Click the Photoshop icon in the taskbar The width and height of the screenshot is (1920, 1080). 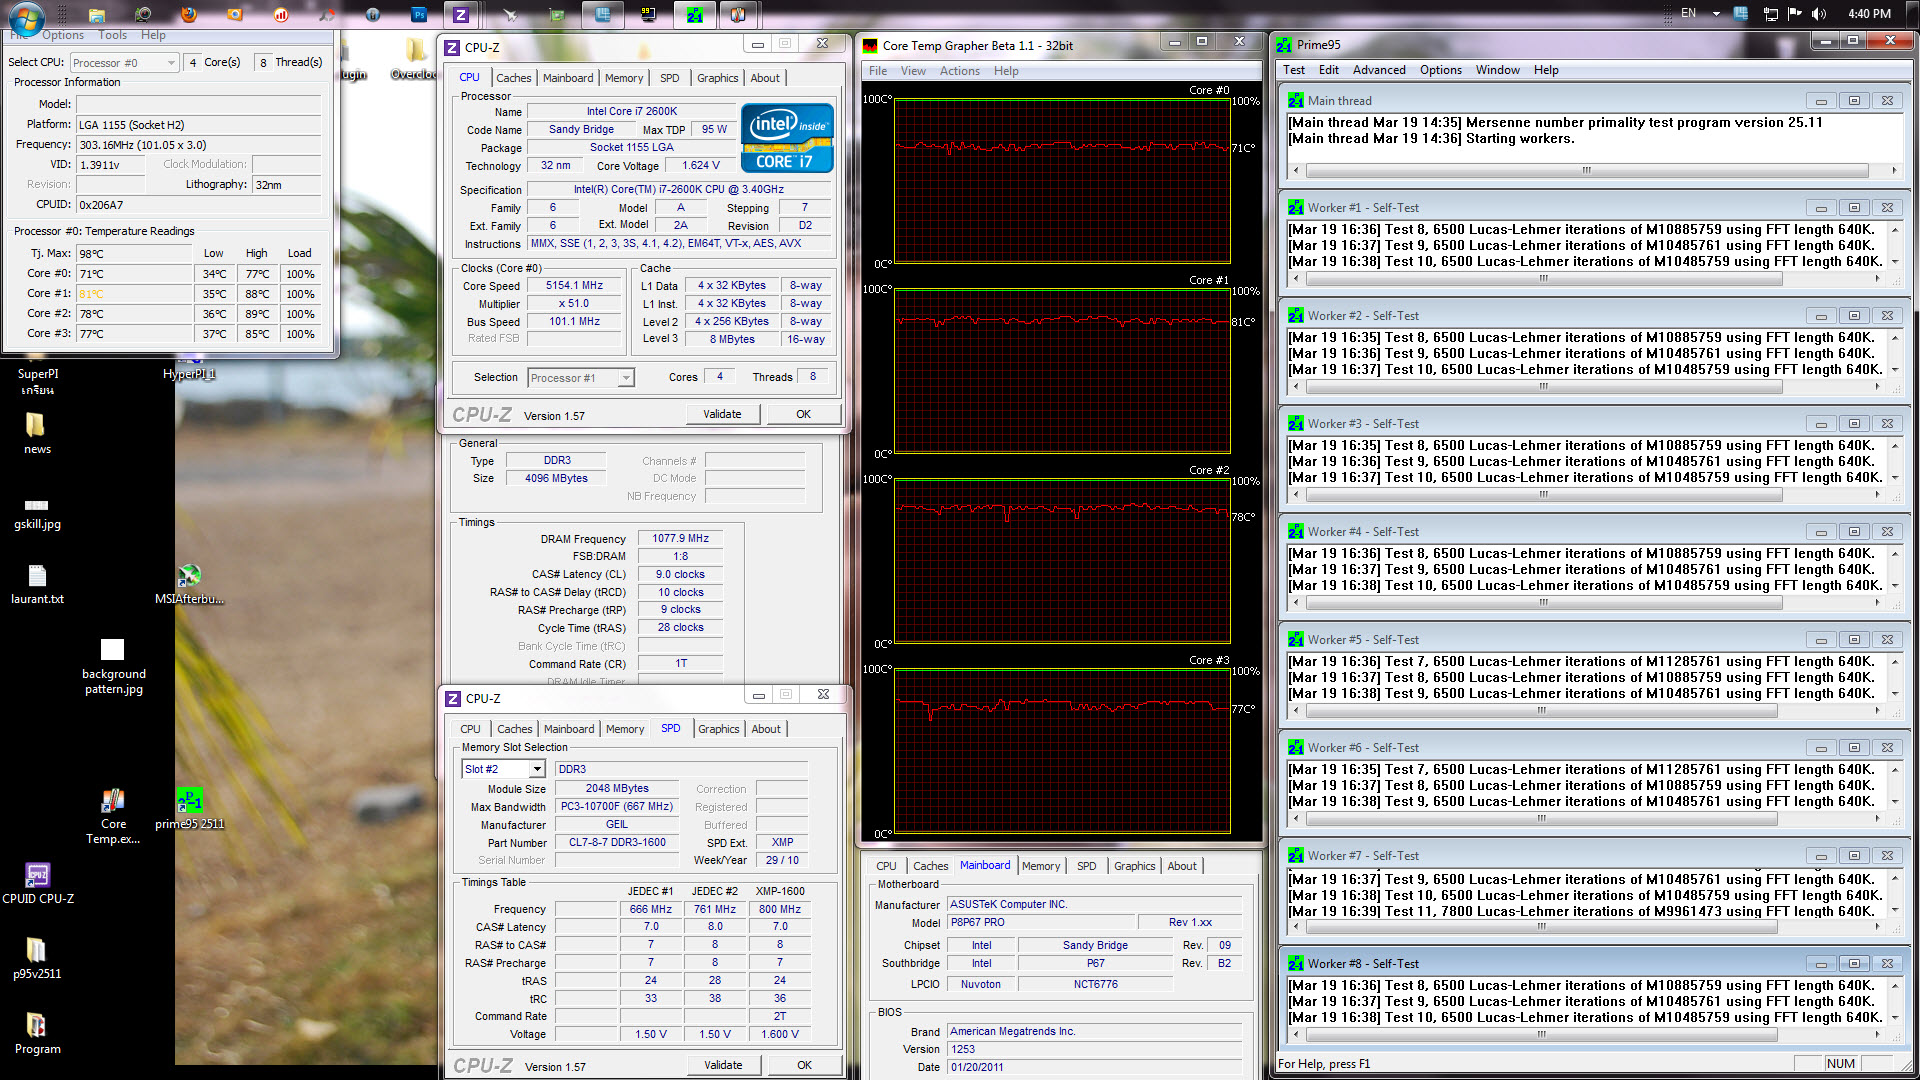[418, 14]
